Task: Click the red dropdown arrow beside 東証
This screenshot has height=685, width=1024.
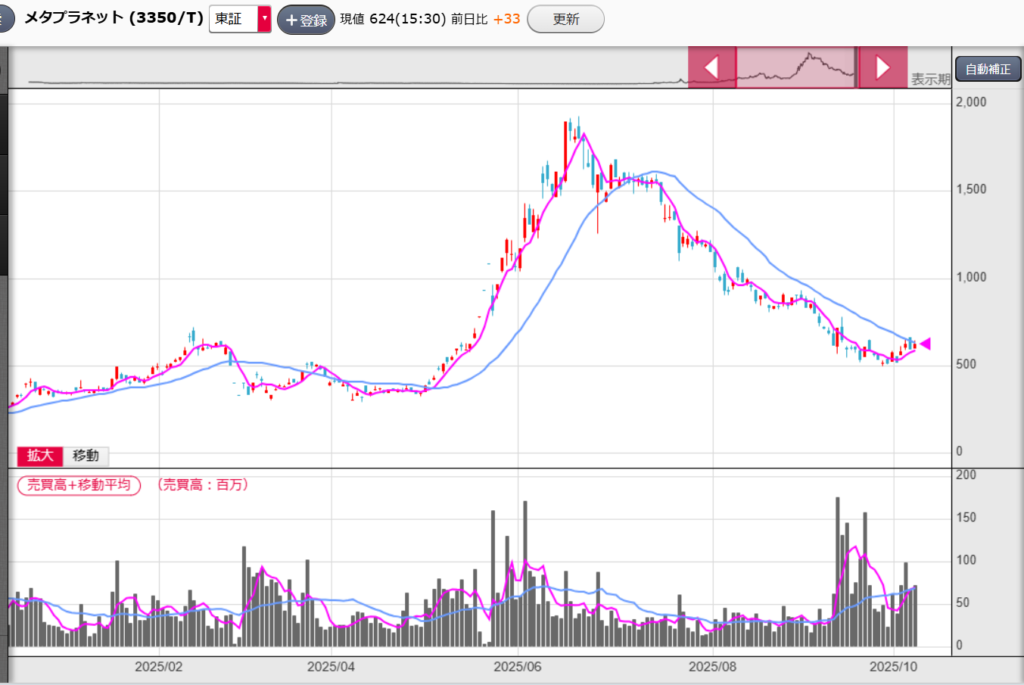Action: pyautogui.click(x=264, y=19)
